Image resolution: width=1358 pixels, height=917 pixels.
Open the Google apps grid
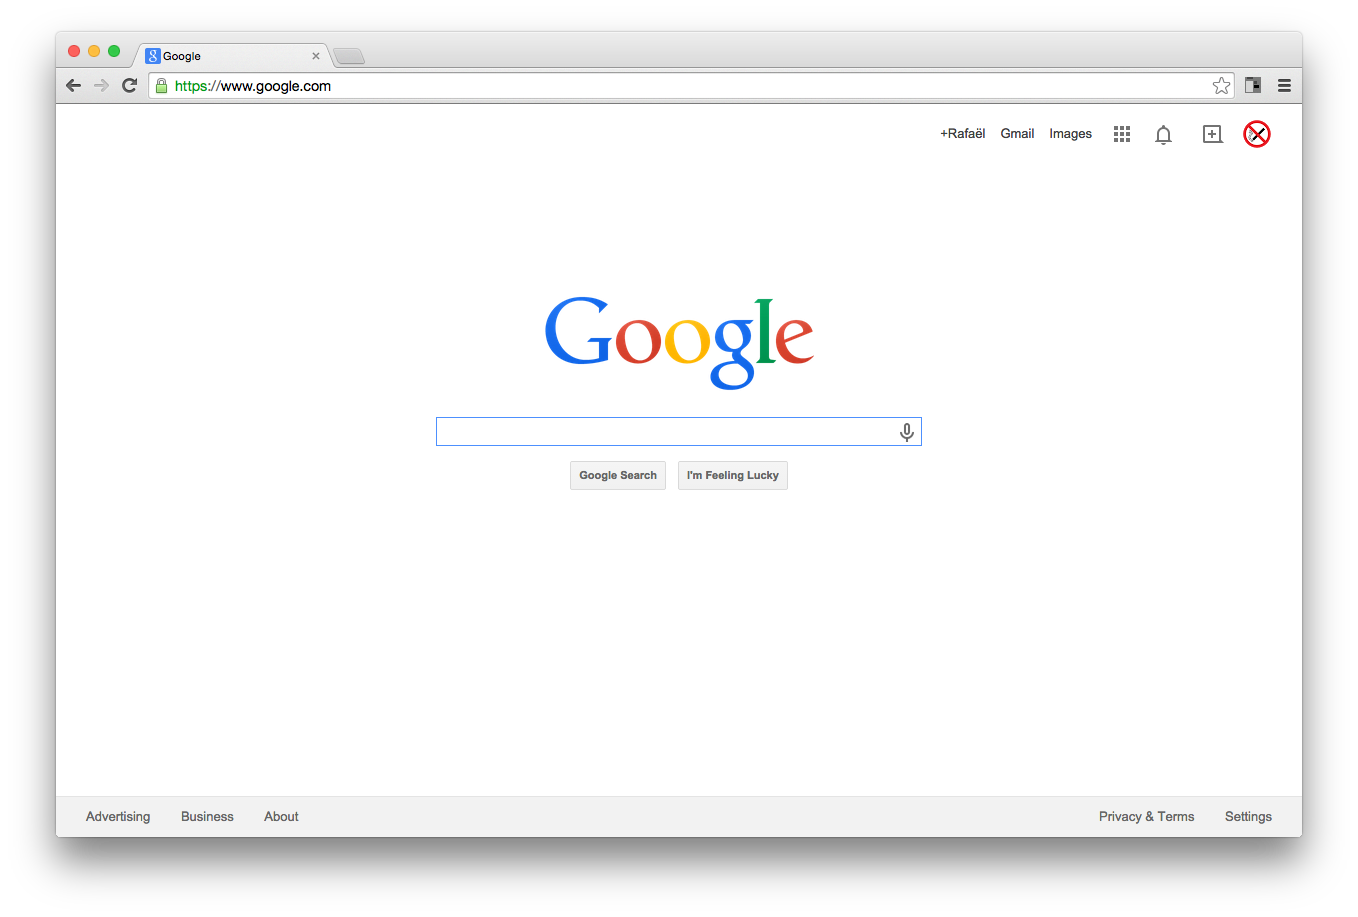[x=1122, y=134]
